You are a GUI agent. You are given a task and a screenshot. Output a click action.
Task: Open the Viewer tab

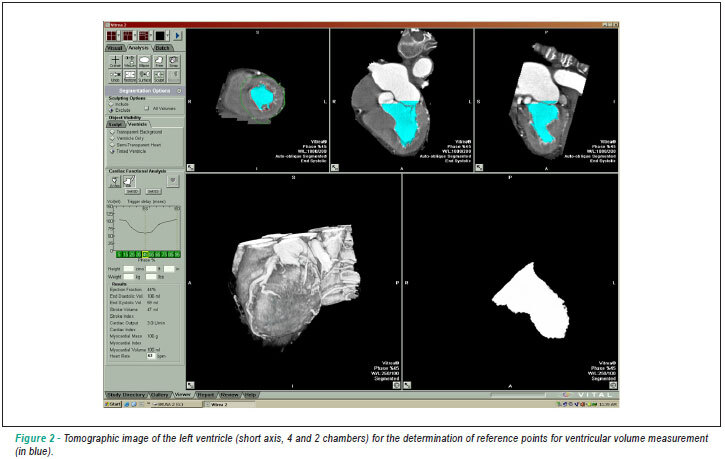[183, 395]
